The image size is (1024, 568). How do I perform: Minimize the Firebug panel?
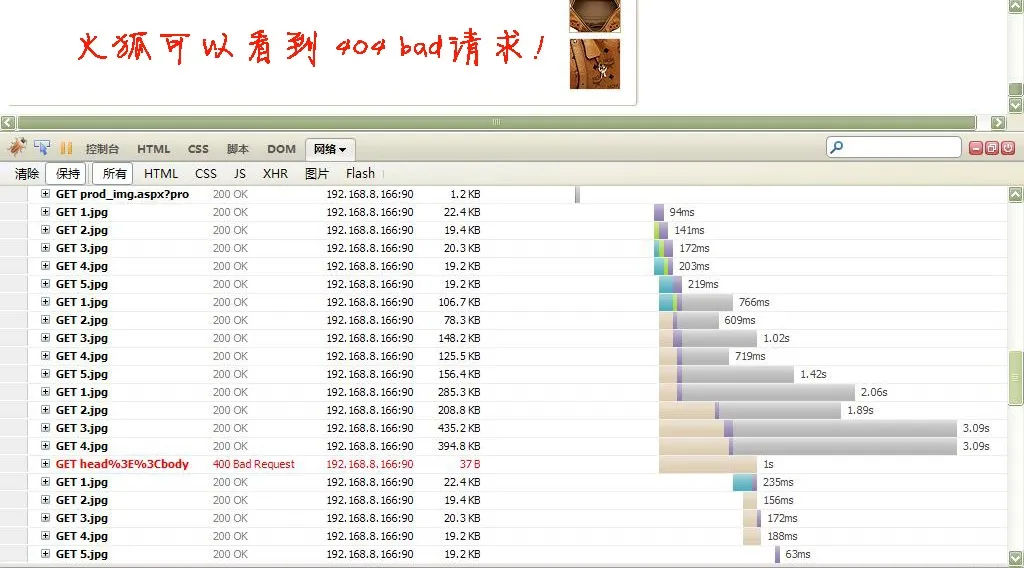(976, 148)
